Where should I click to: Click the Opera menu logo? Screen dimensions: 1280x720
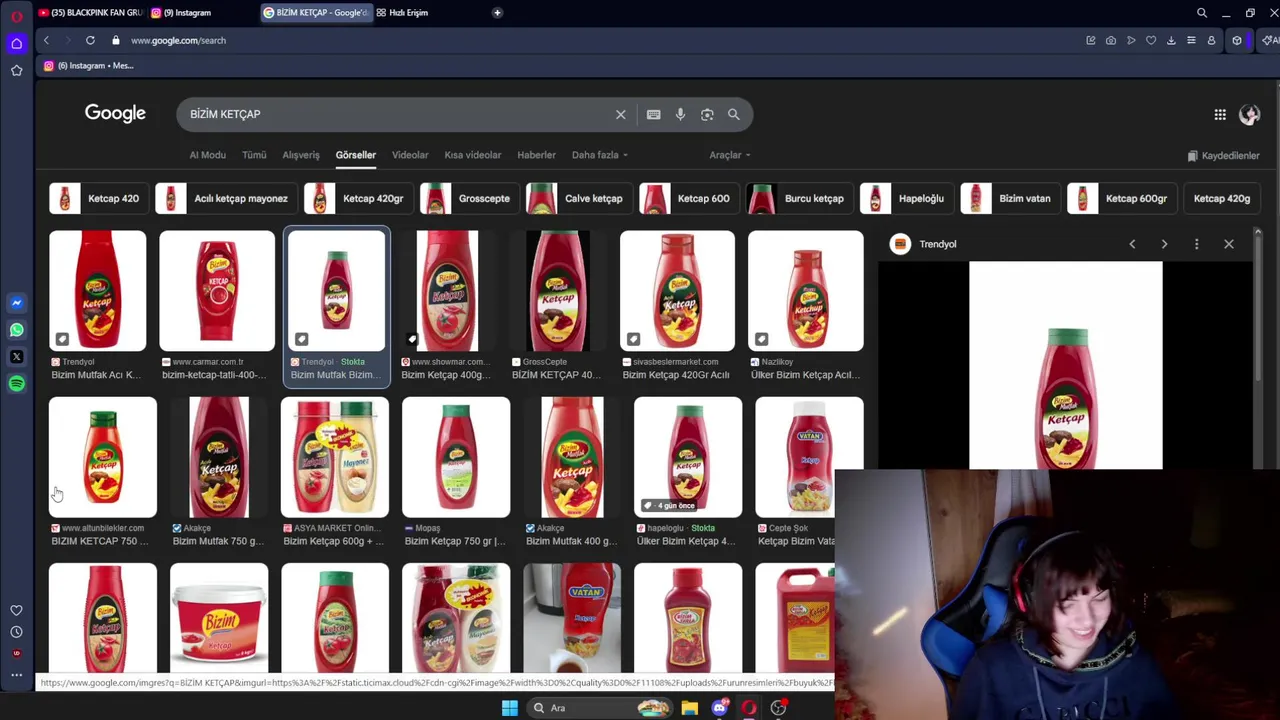pos(16,16)
